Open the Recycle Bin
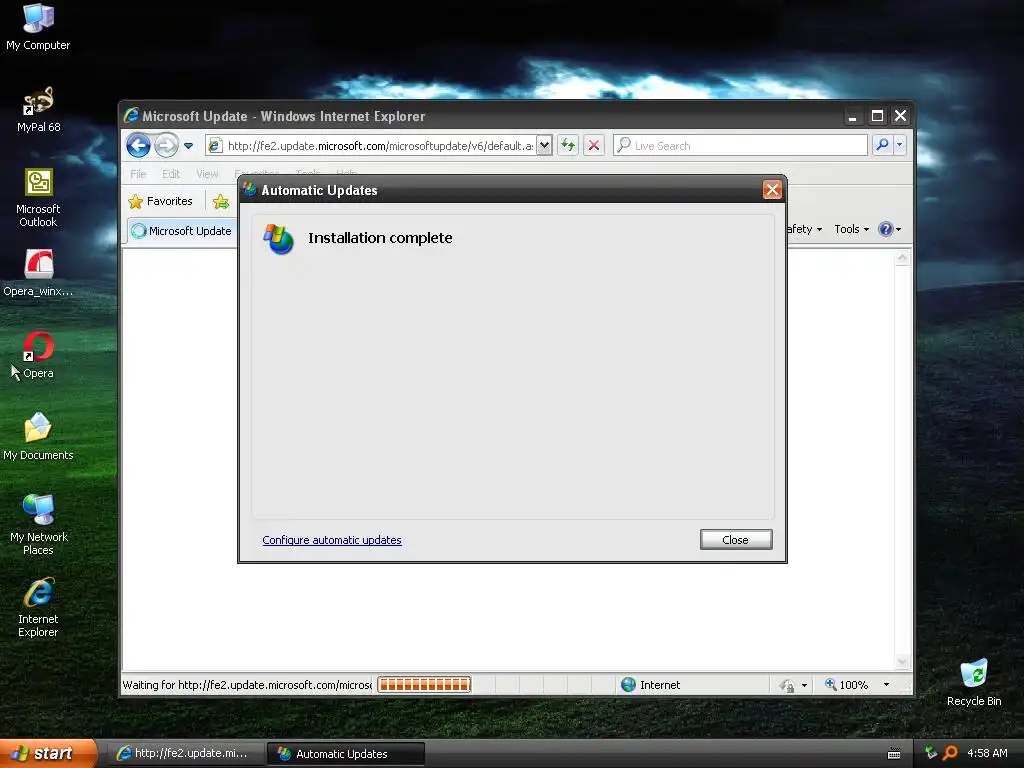Viewport: 1024px width, 768px height. point(974,683)
